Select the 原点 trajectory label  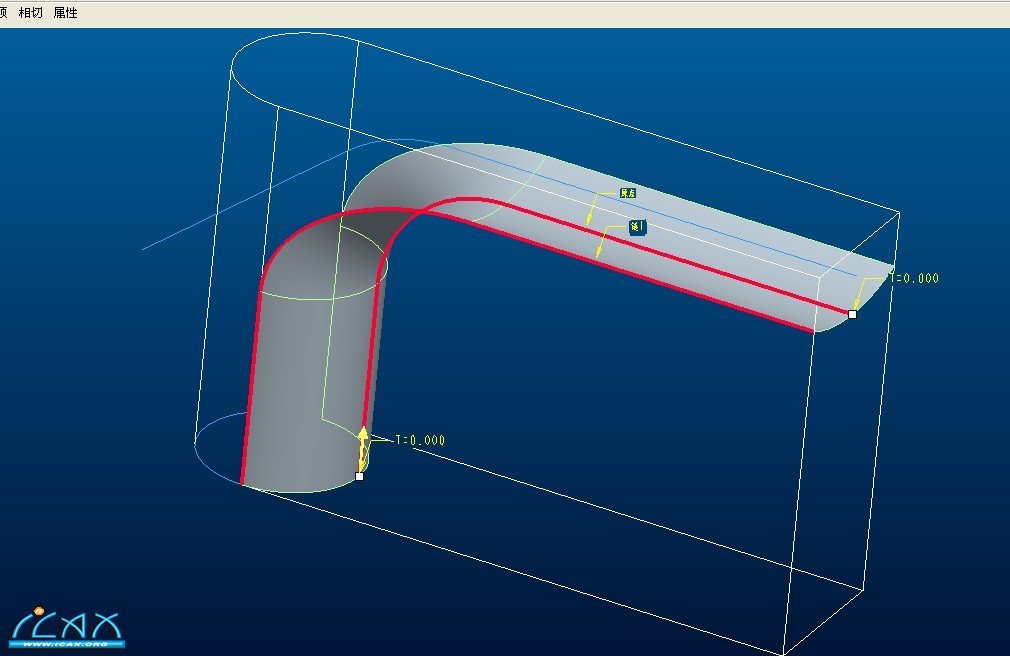click(x=628, y=192)
